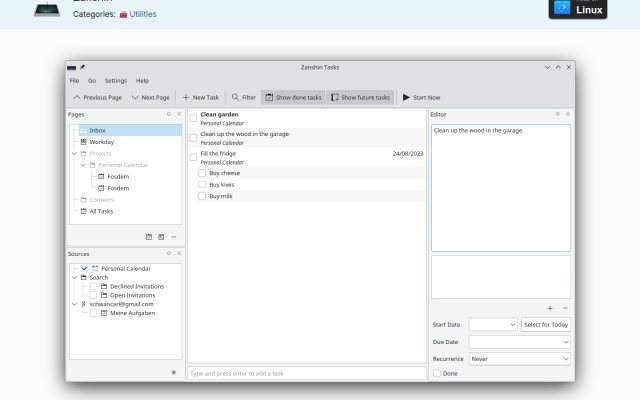This screenshot has height=400, width=640.
Task: Click the Start Now play button
Action: (x=422, y=98)
